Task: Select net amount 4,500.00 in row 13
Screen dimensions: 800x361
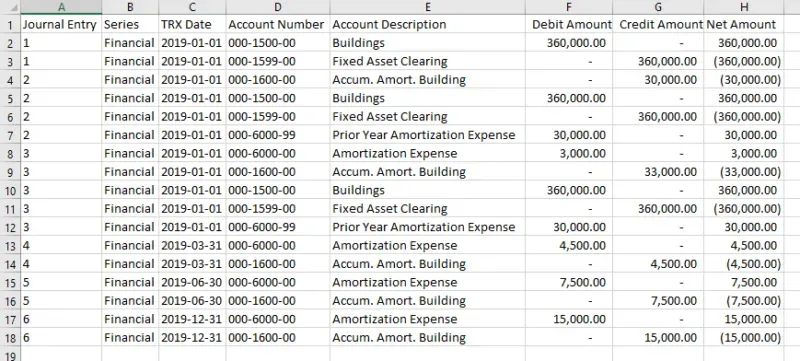Action: (744, 246)
